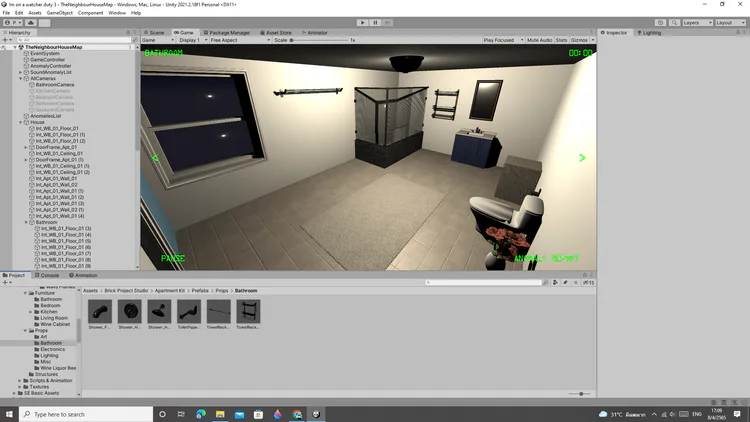Open the Unity account dropdown
Screen dimensions: 750x422
[x=12, y=22]
